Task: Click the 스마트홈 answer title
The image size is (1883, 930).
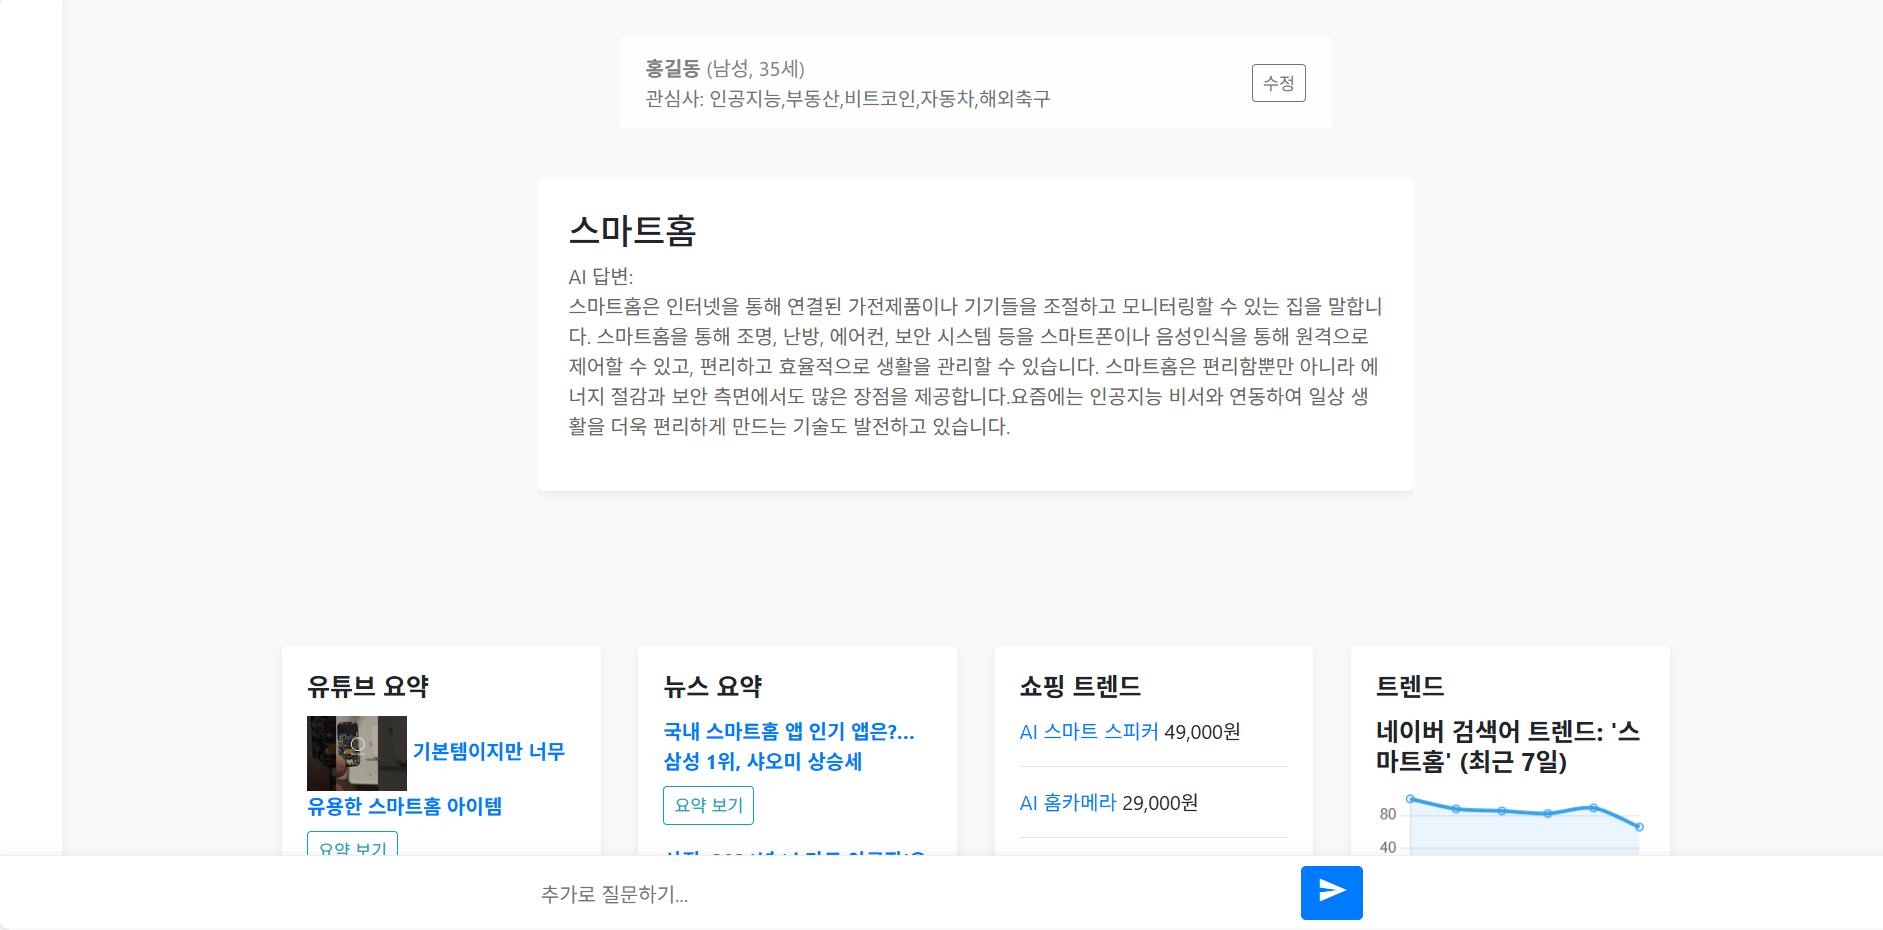Action: click(632, 231)
